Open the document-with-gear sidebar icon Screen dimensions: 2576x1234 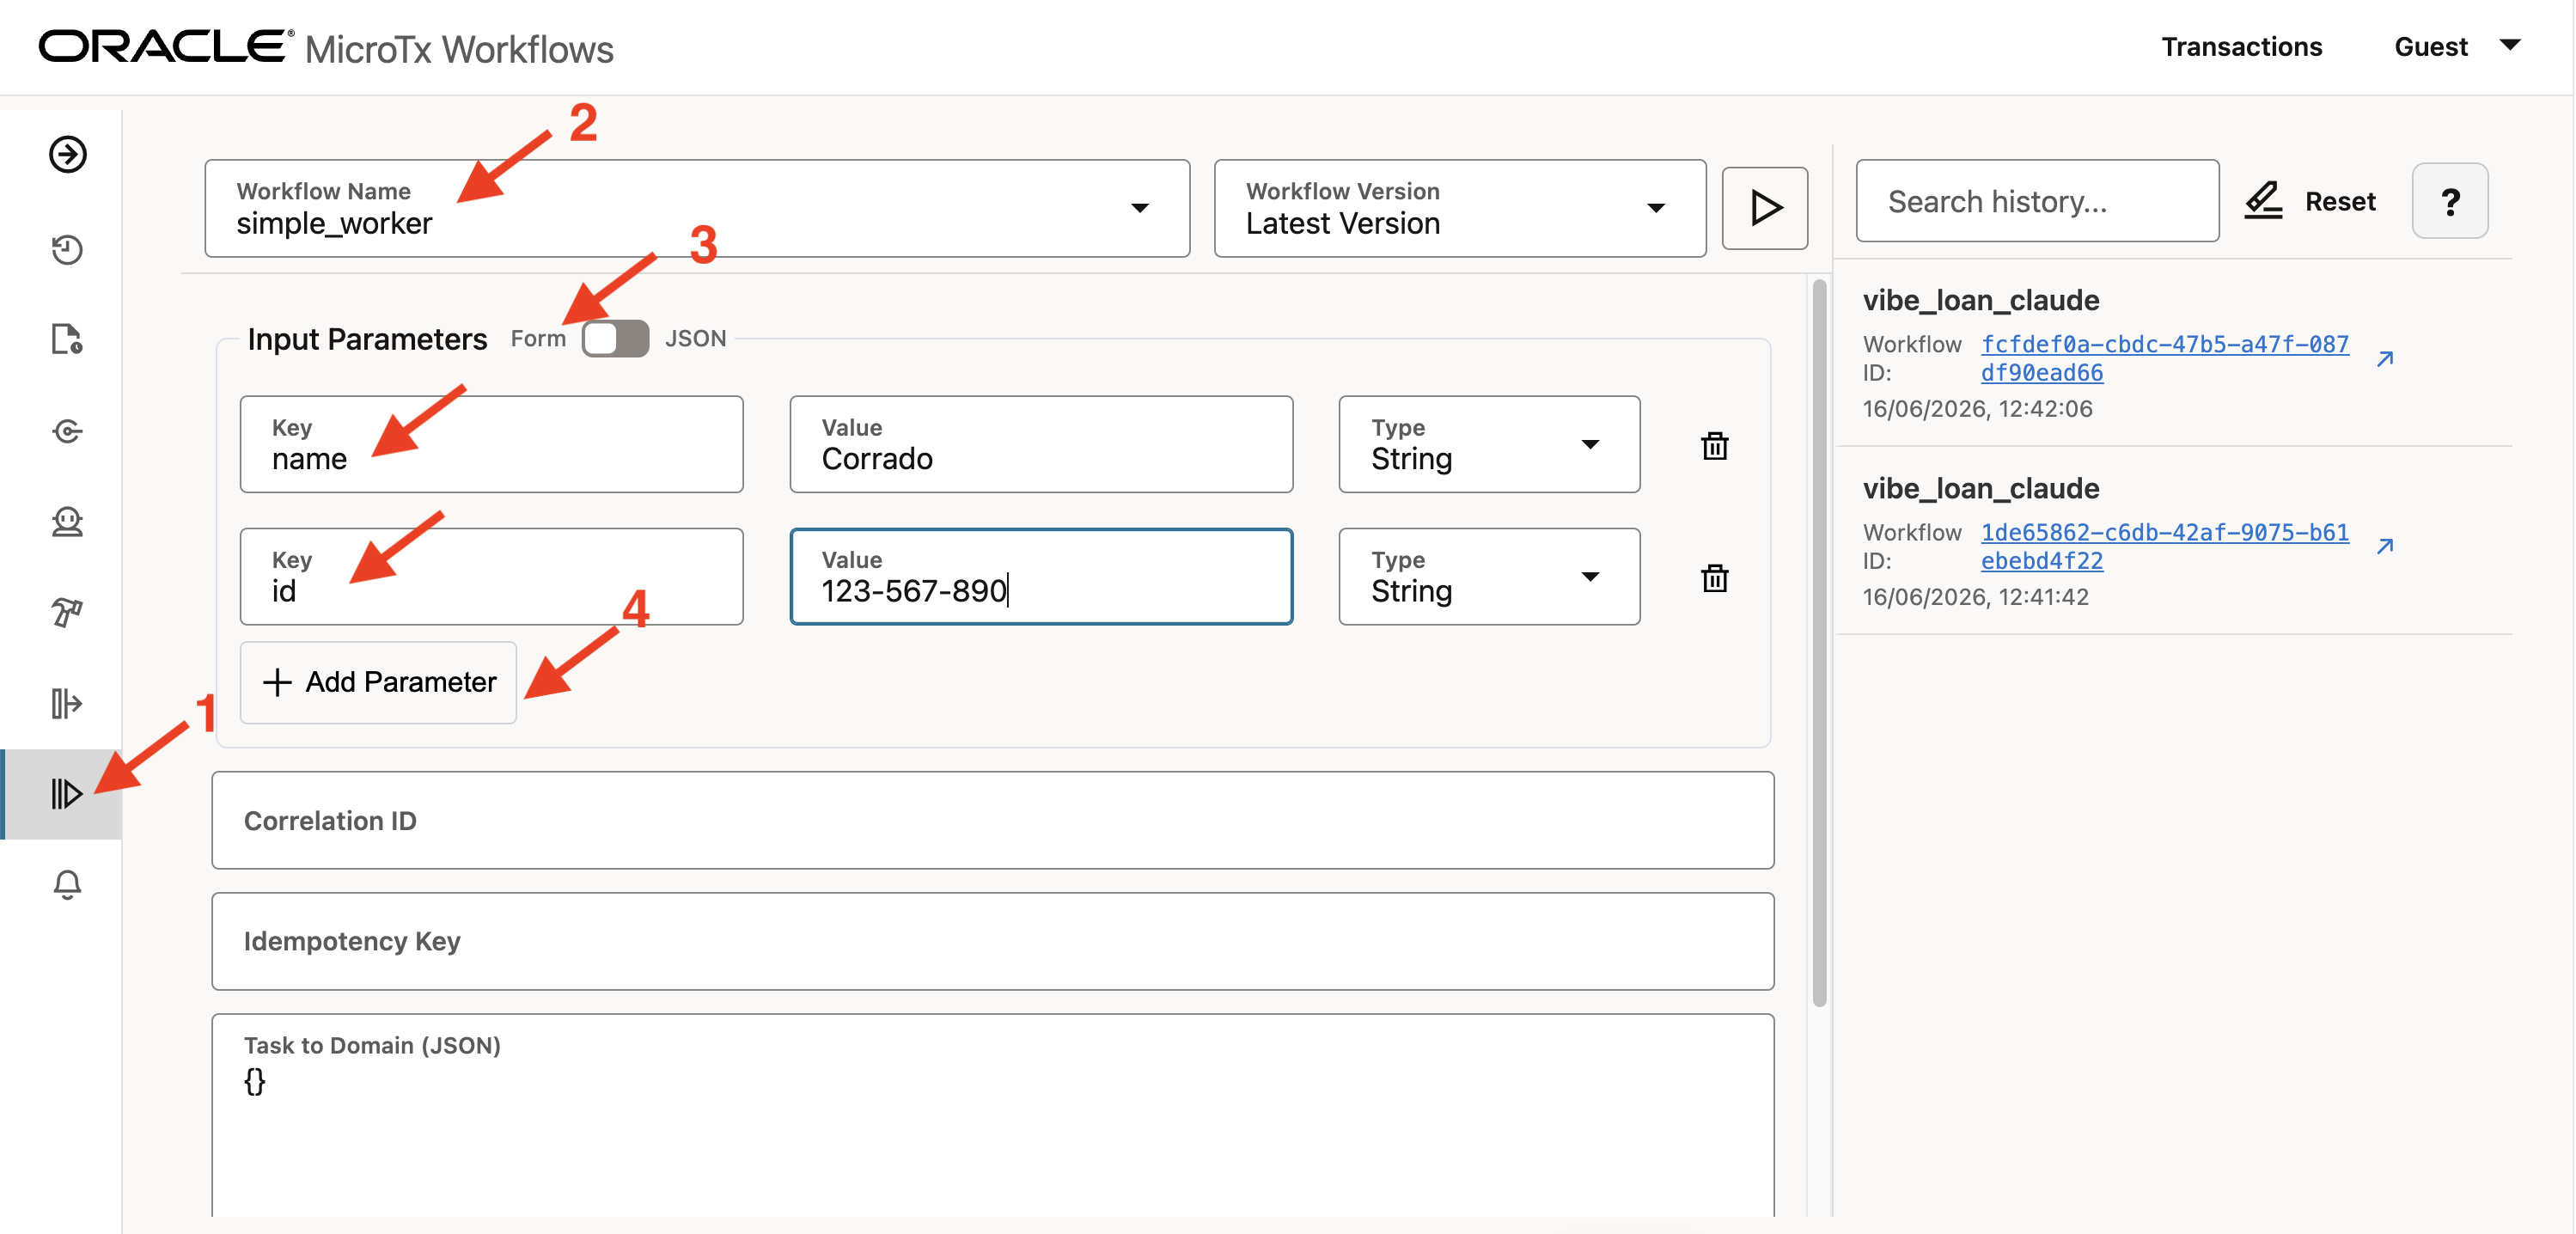[x=67, y=340]
